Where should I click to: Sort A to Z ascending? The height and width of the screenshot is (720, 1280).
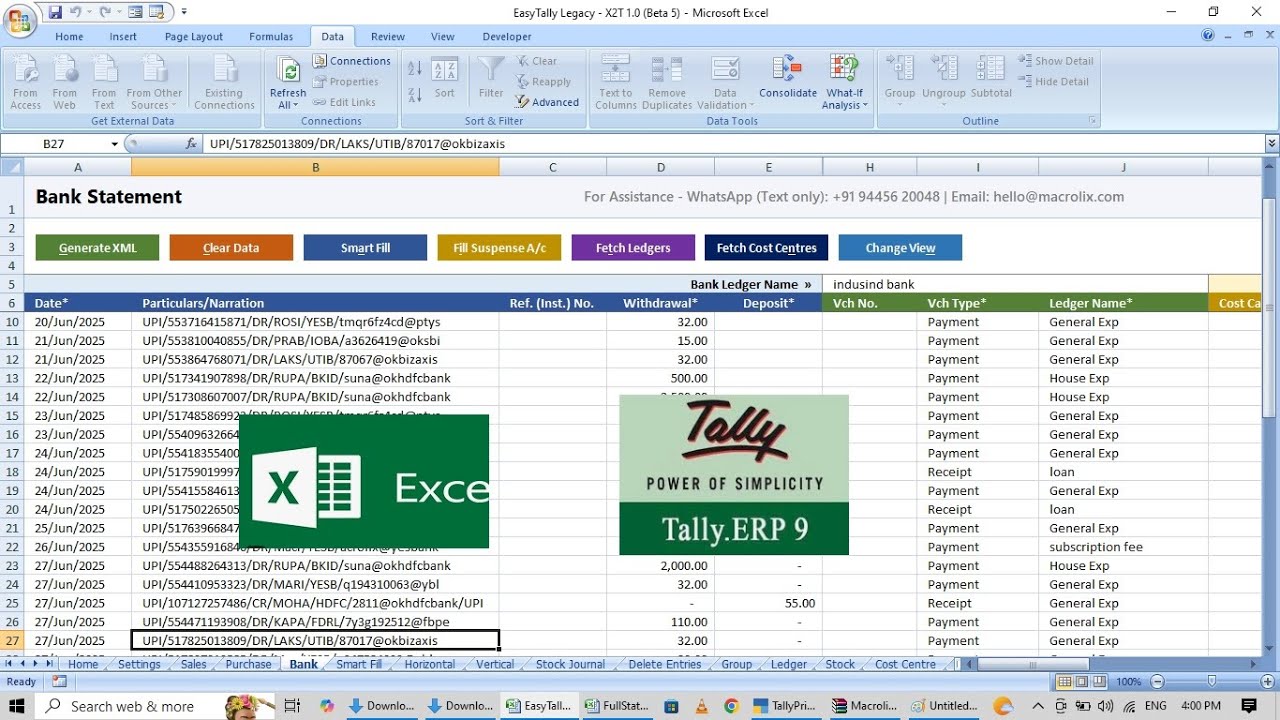click(415, 69)
